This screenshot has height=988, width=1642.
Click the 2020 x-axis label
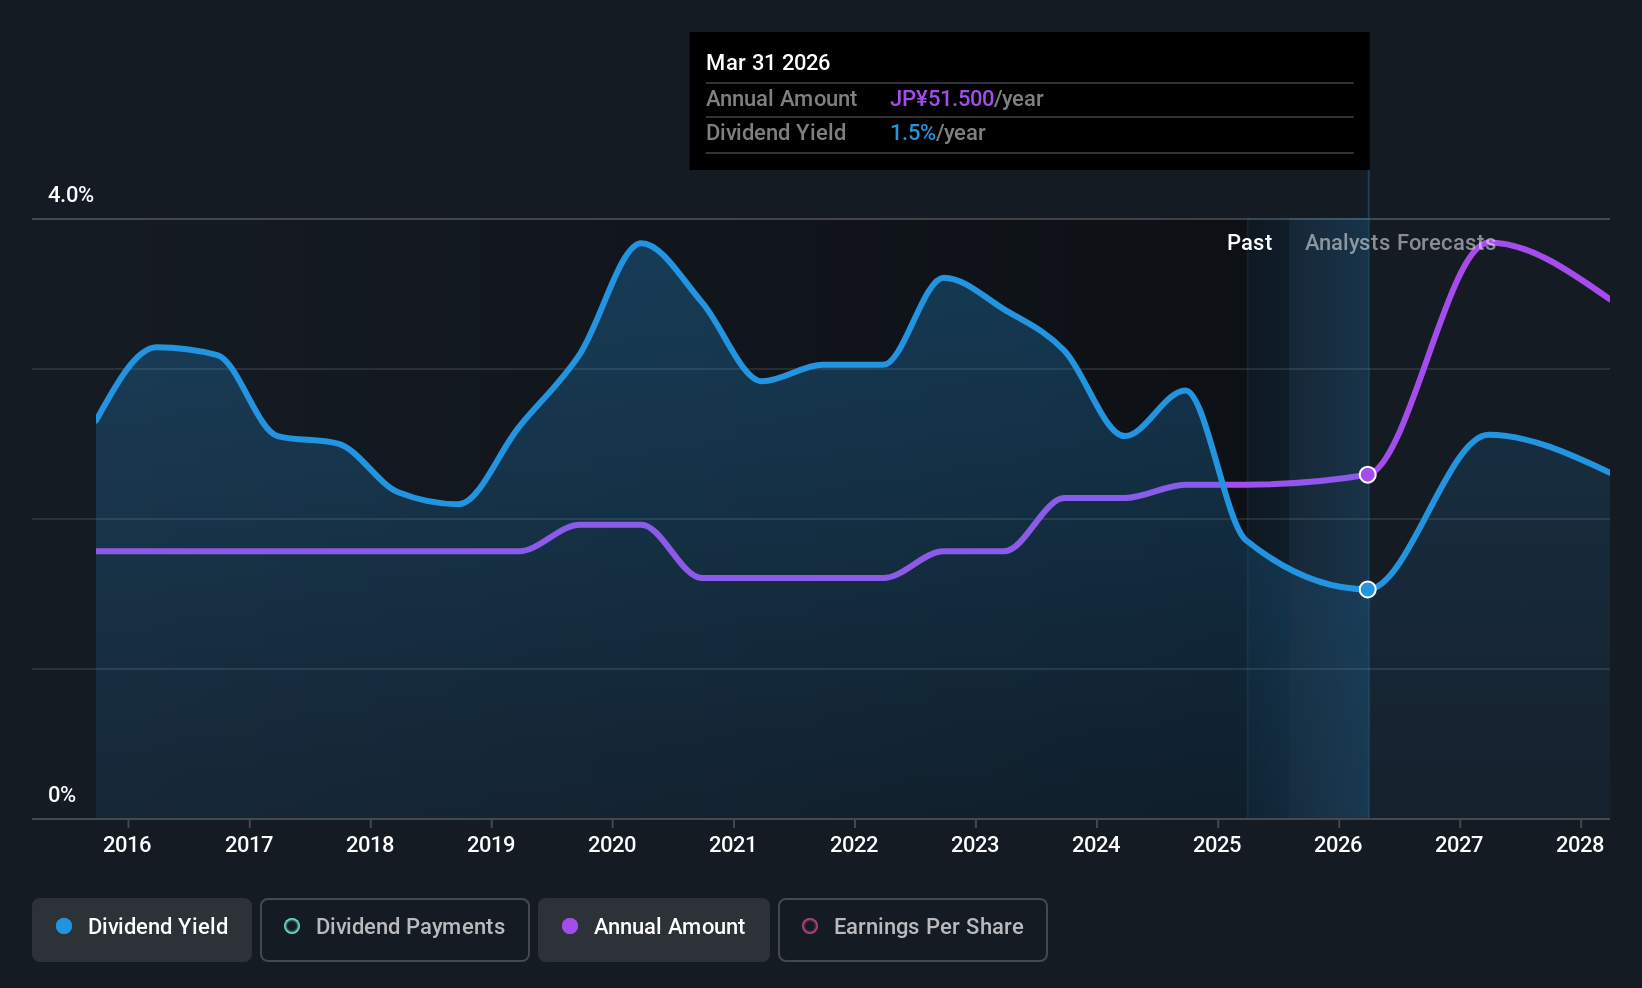pos(612,845)
